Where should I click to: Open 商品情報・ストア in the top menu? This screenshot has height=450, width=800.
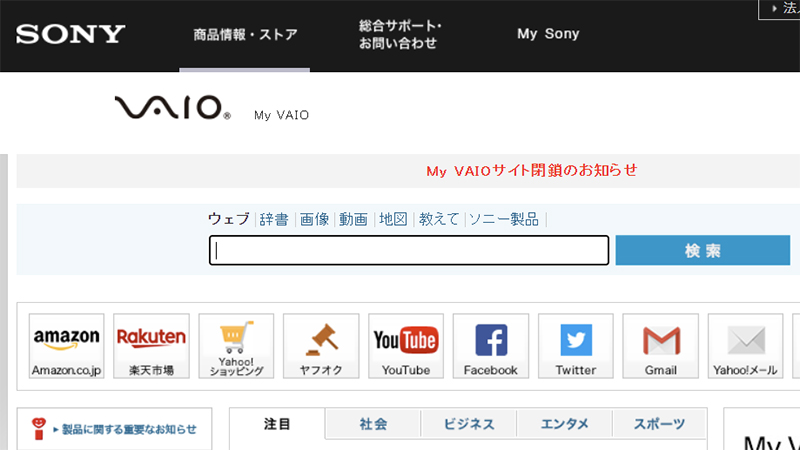(x=245, y=35)
